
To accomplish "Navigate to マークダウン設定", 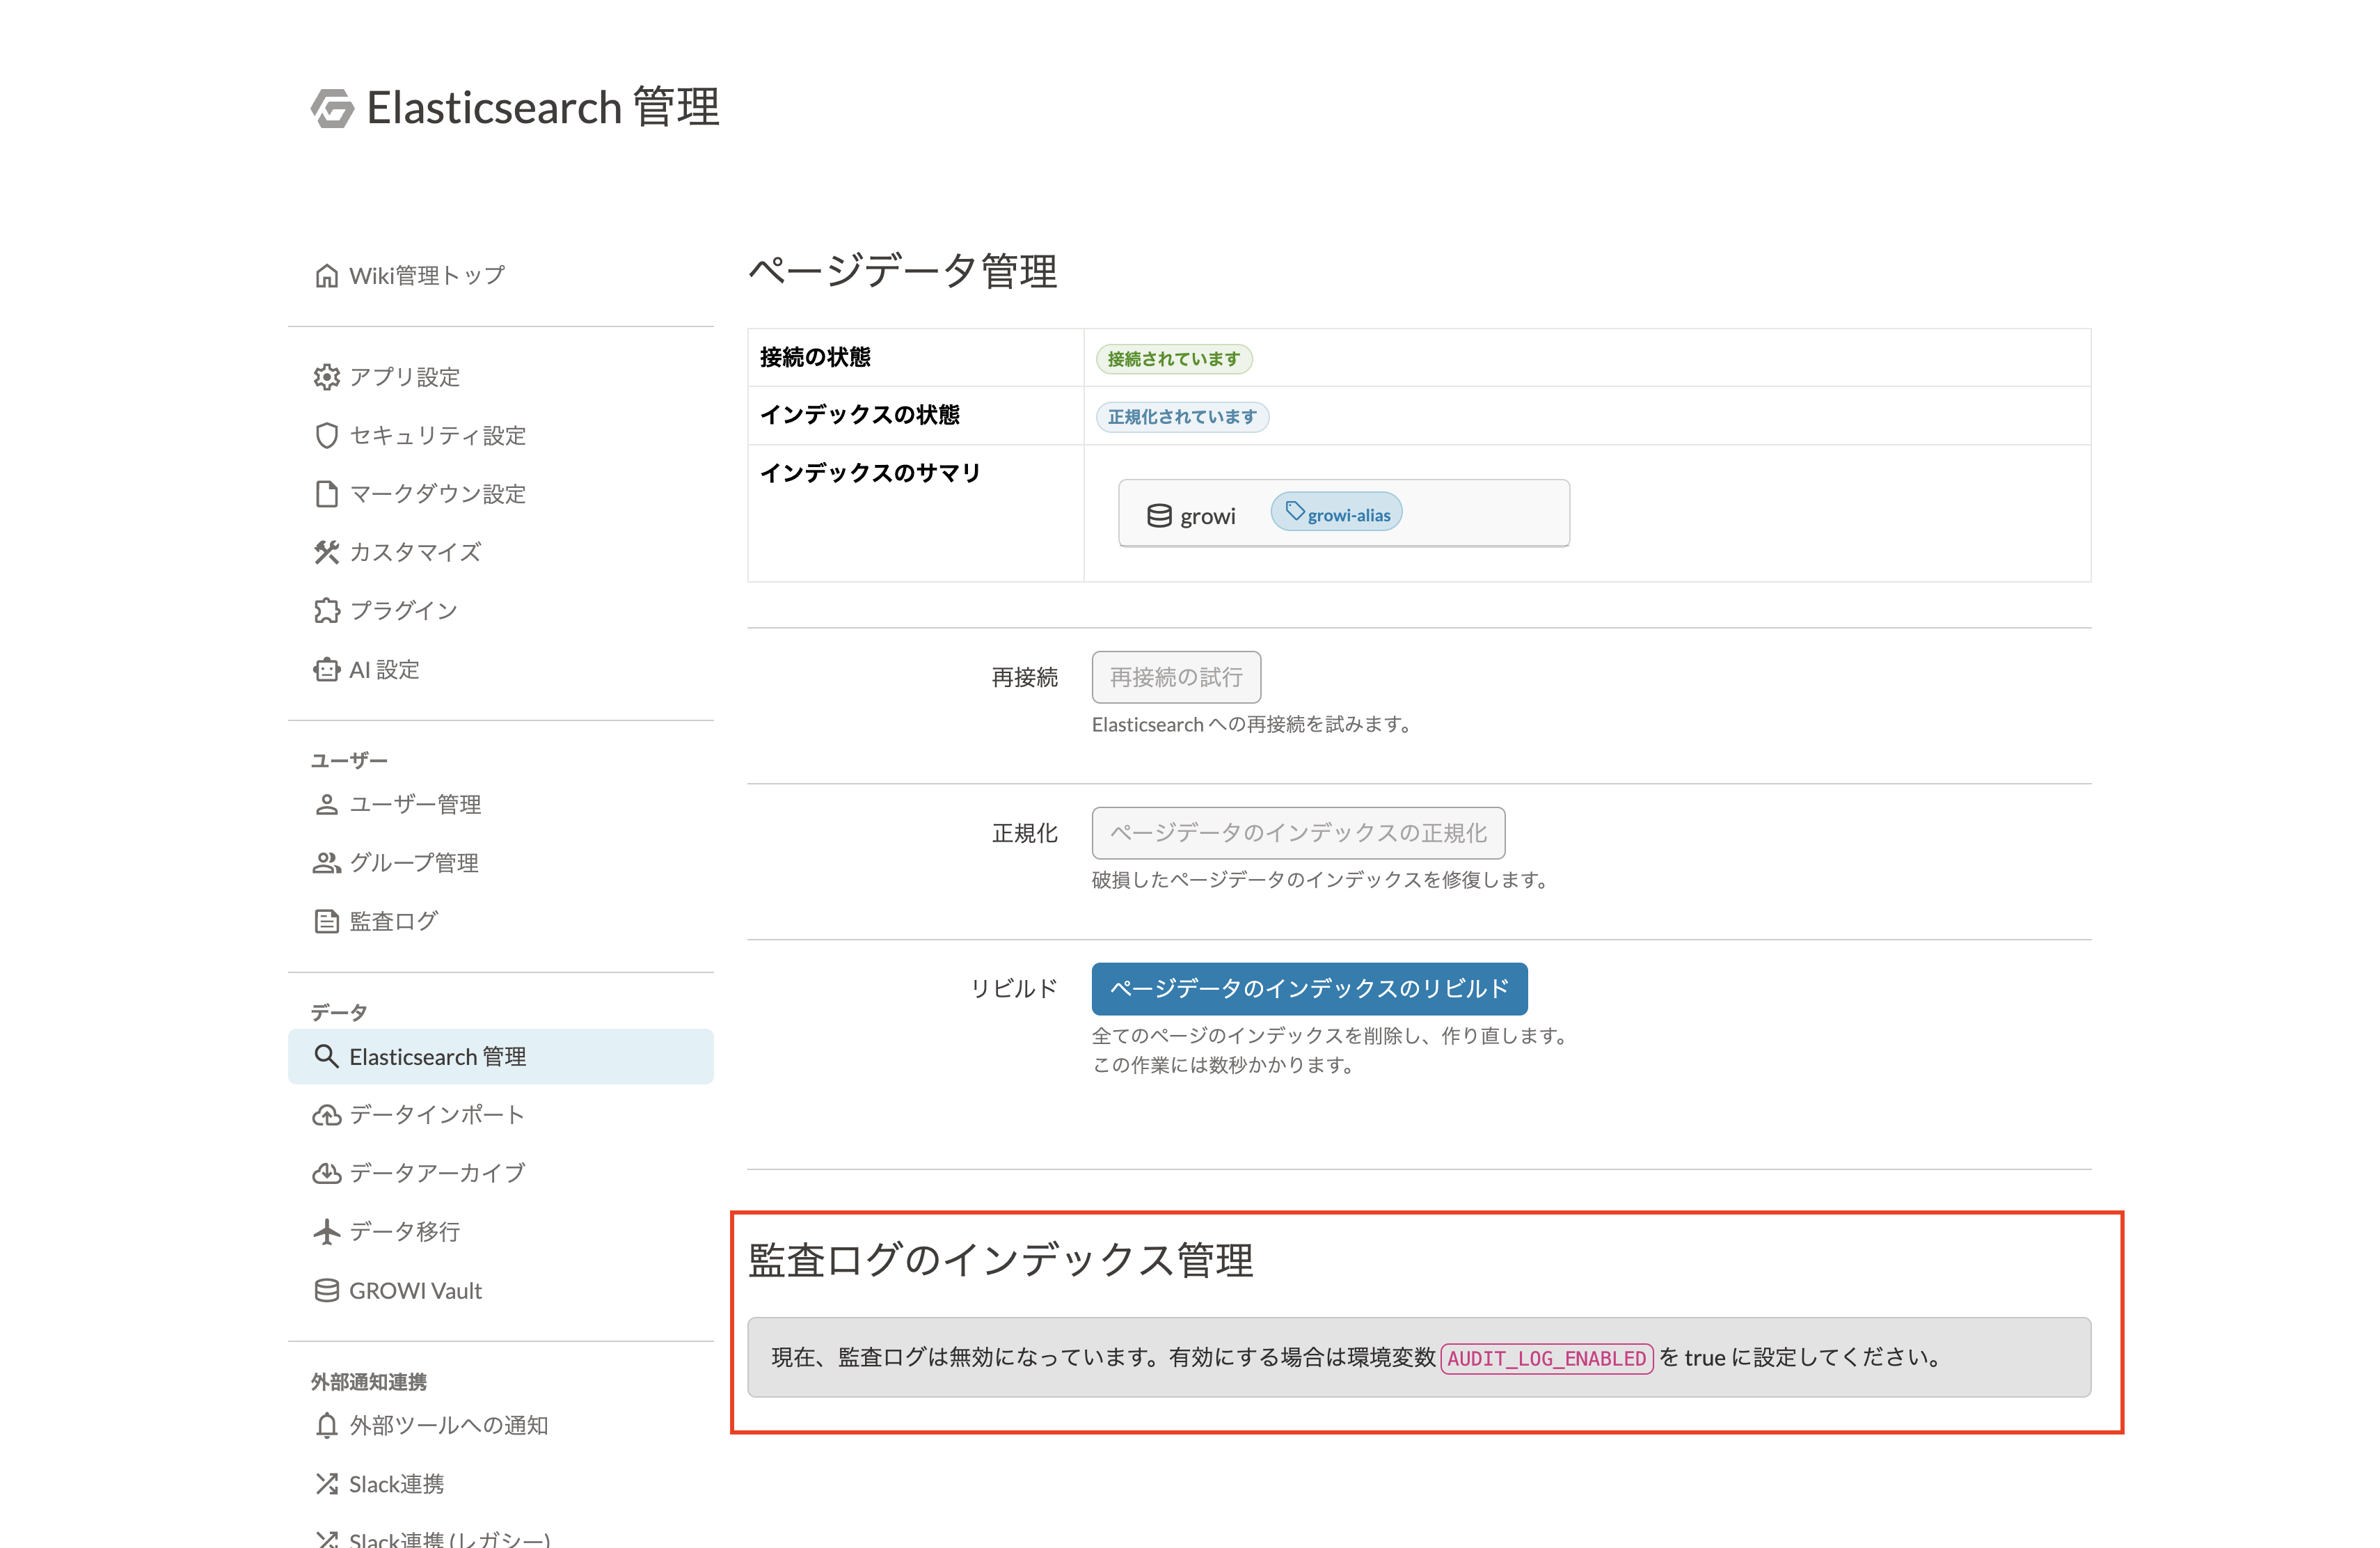I will [x=501, y=494].
